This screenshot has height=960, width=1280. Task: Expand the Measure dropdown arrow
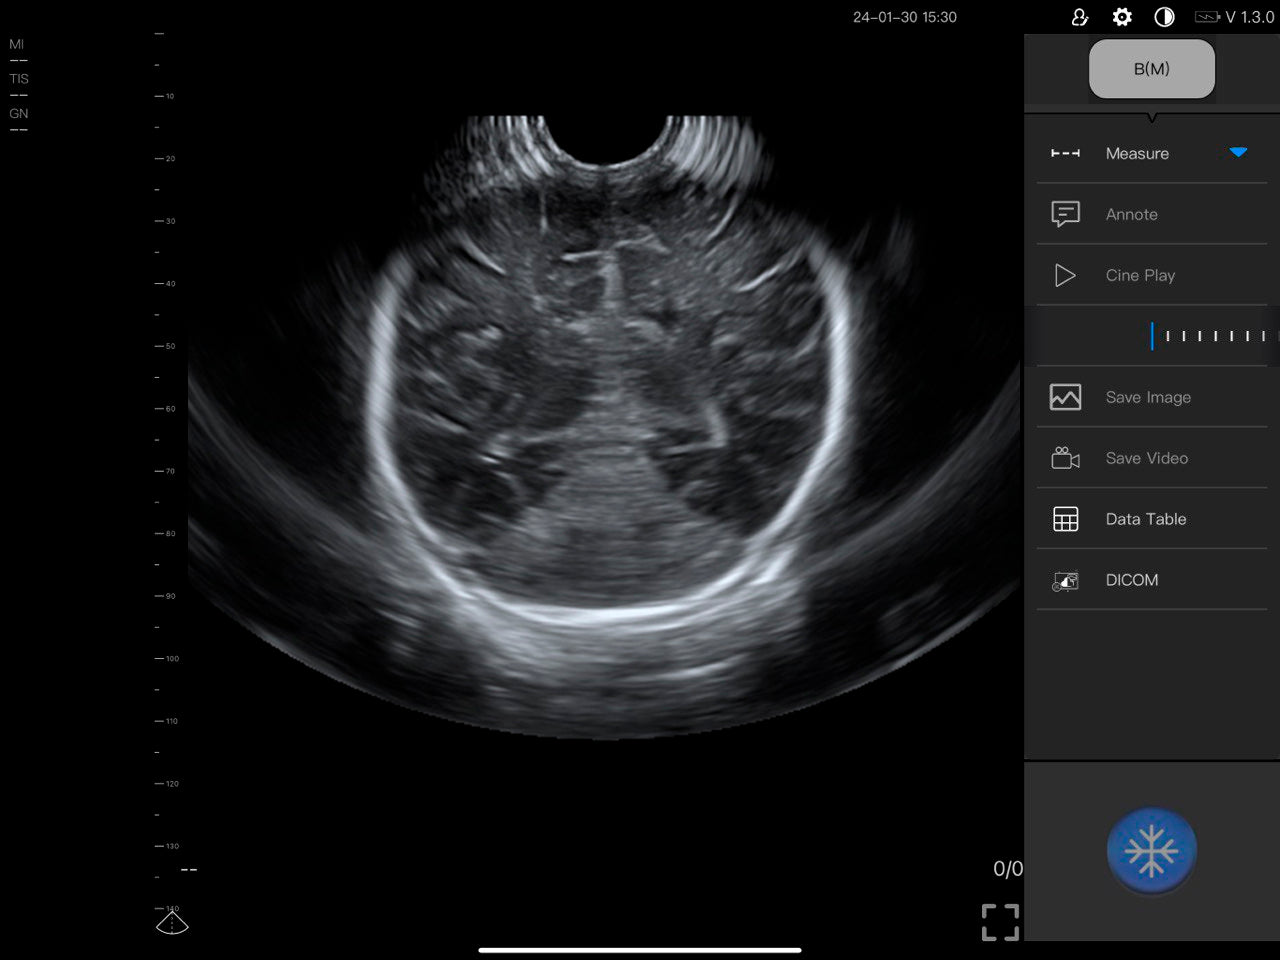1238,153
